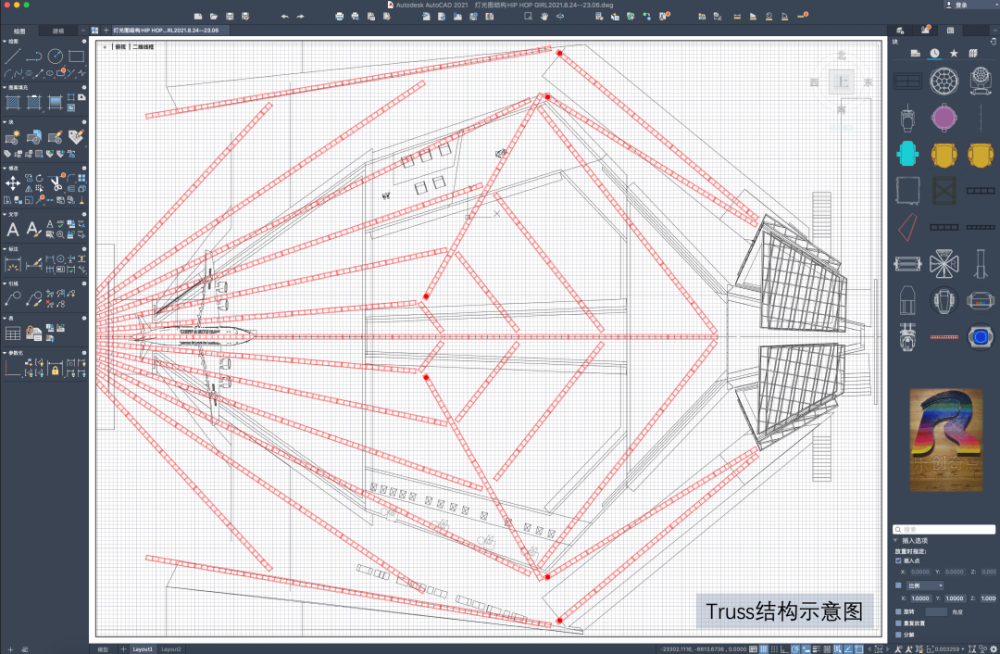Select the Move tool
The height and width of the screenshot is (654, 1000).
12,184
